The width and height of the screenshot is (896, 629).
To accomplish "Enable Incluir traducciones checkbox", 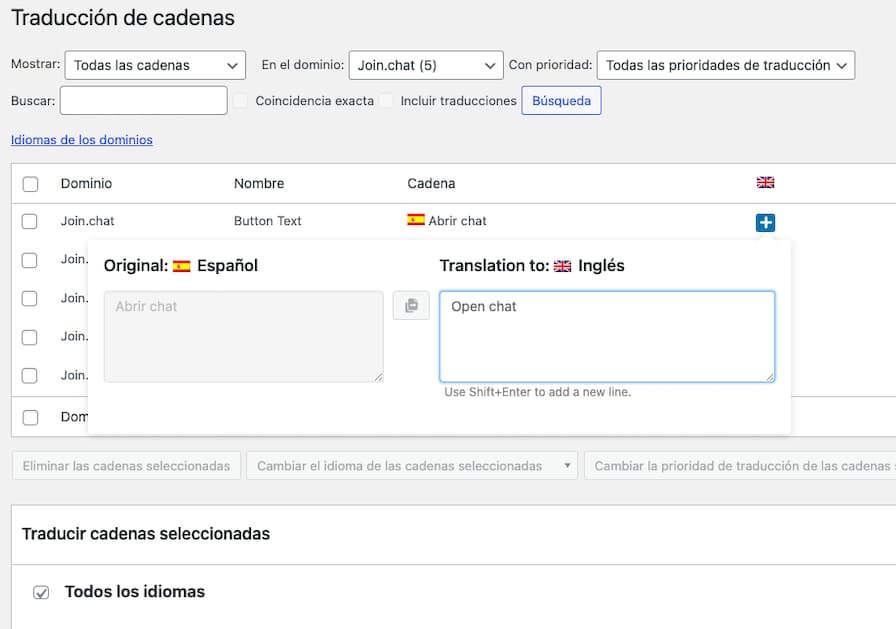I will click(386, 101).
